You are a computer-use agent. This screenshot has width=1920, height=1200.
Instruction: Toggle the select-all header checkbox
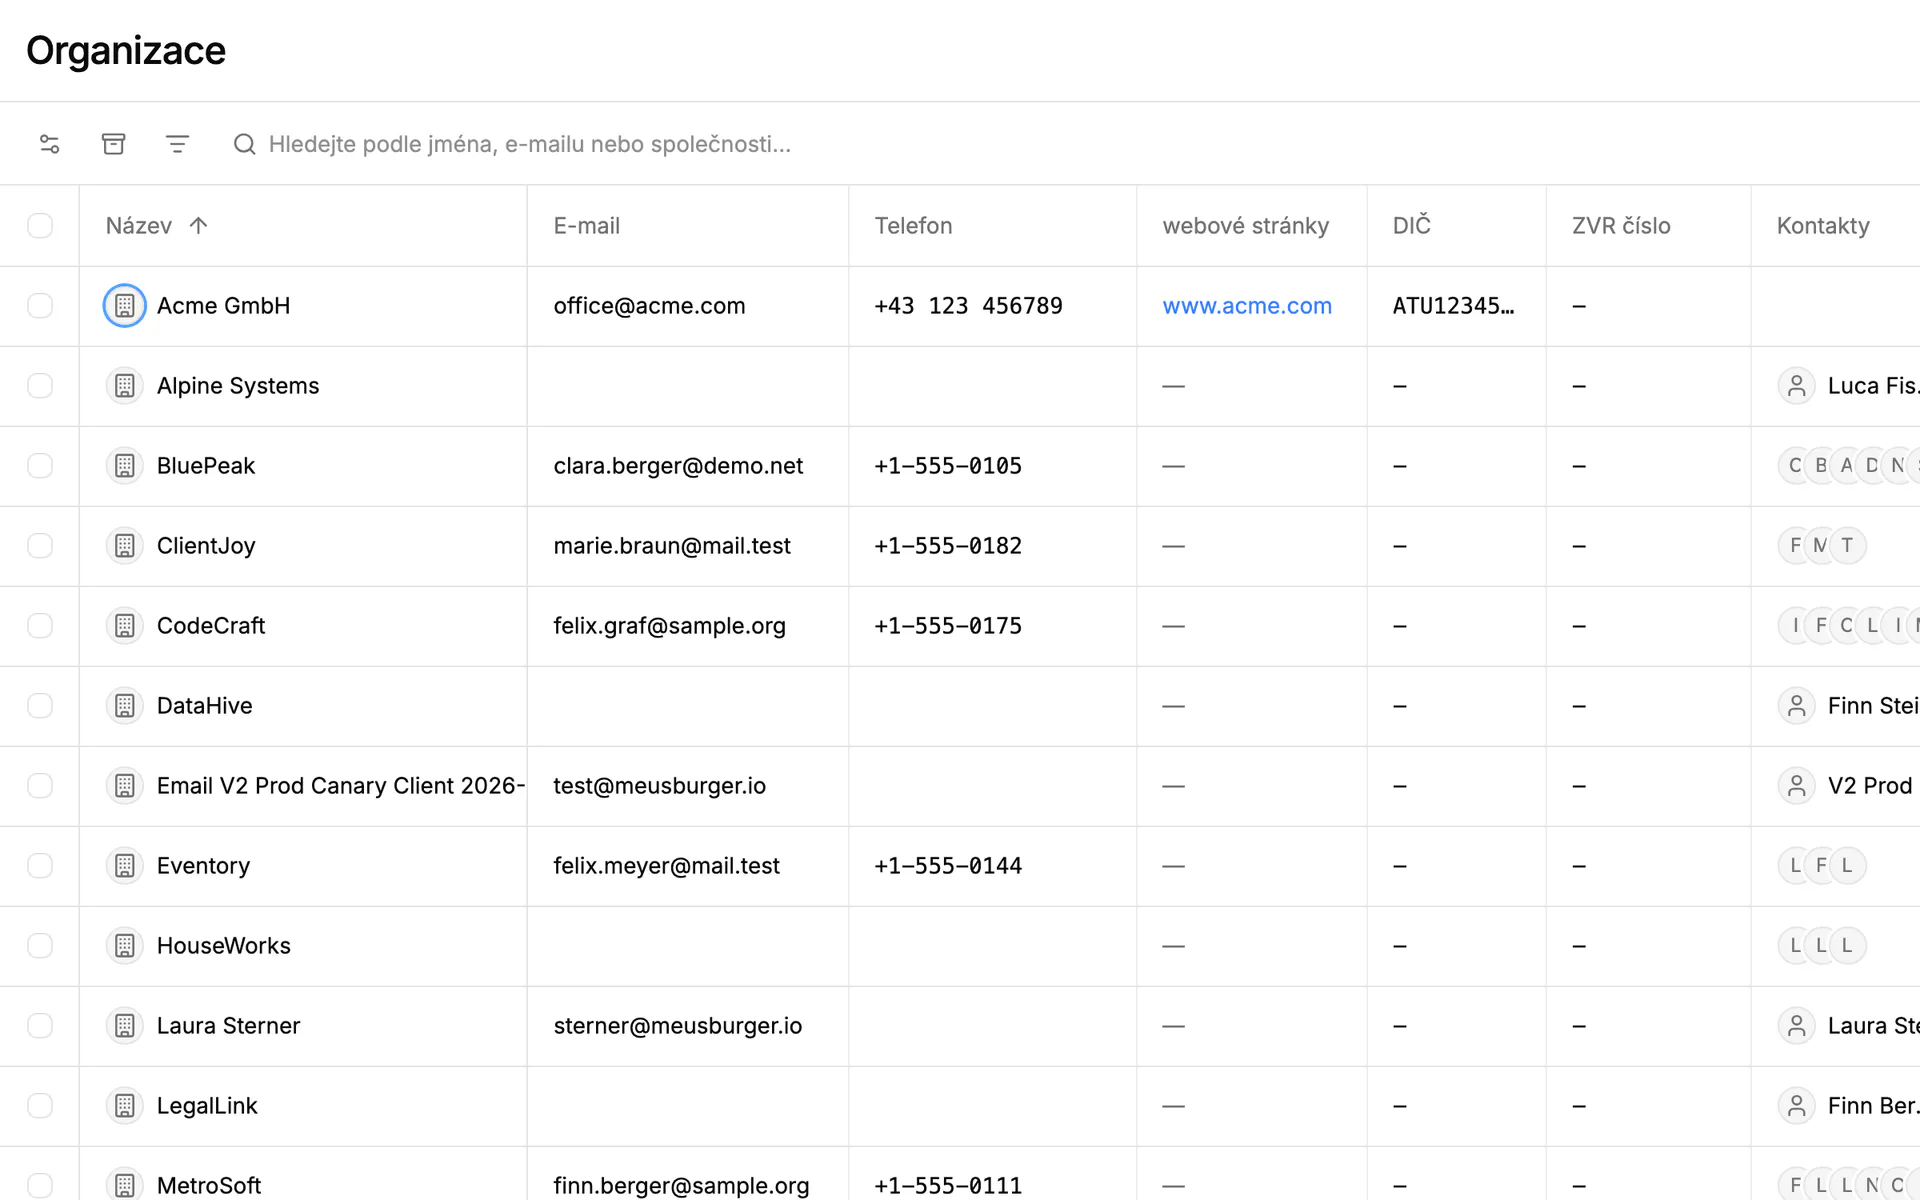(x=40, y=226)
